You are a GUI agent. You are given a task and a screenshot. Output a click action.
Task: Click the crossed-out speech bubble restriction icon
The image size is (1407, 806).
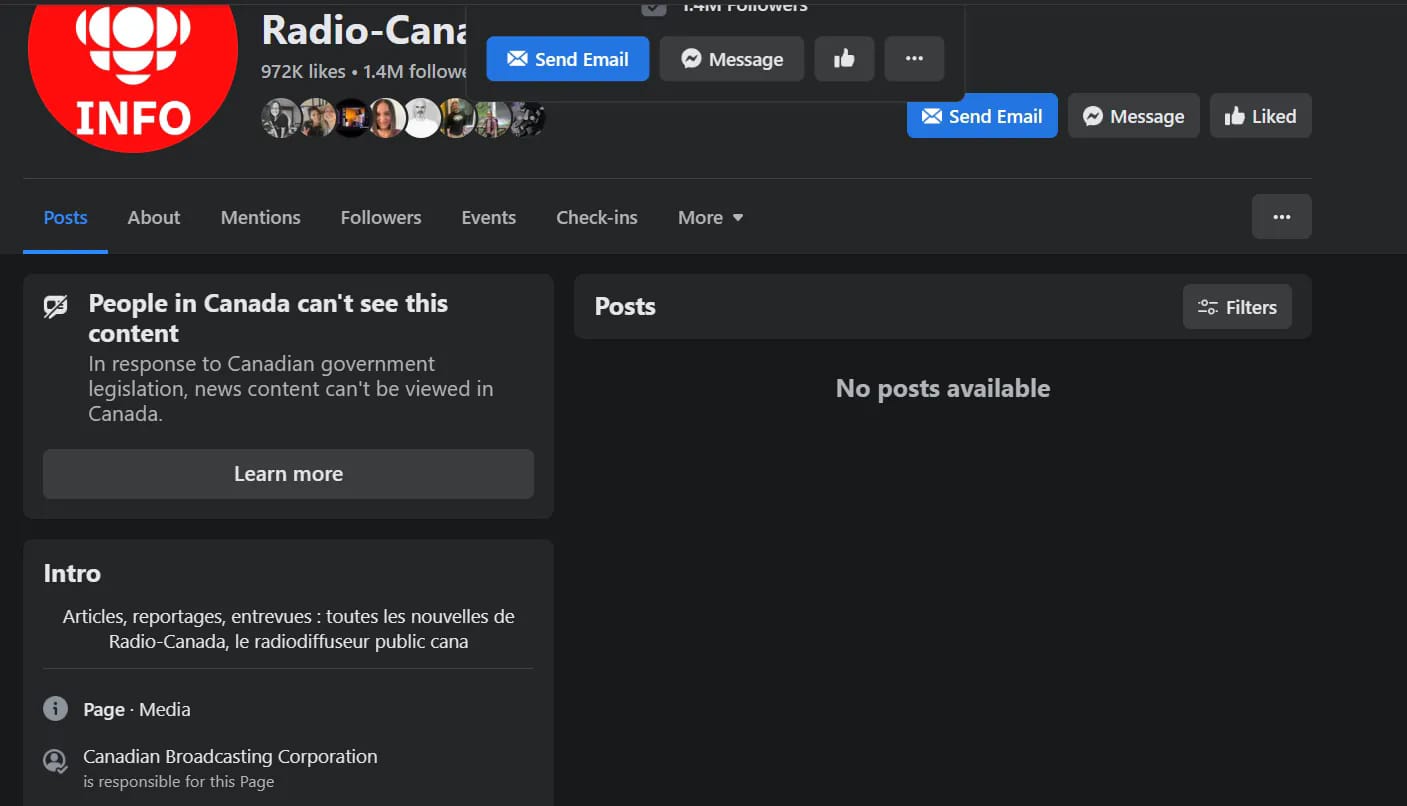56,306
